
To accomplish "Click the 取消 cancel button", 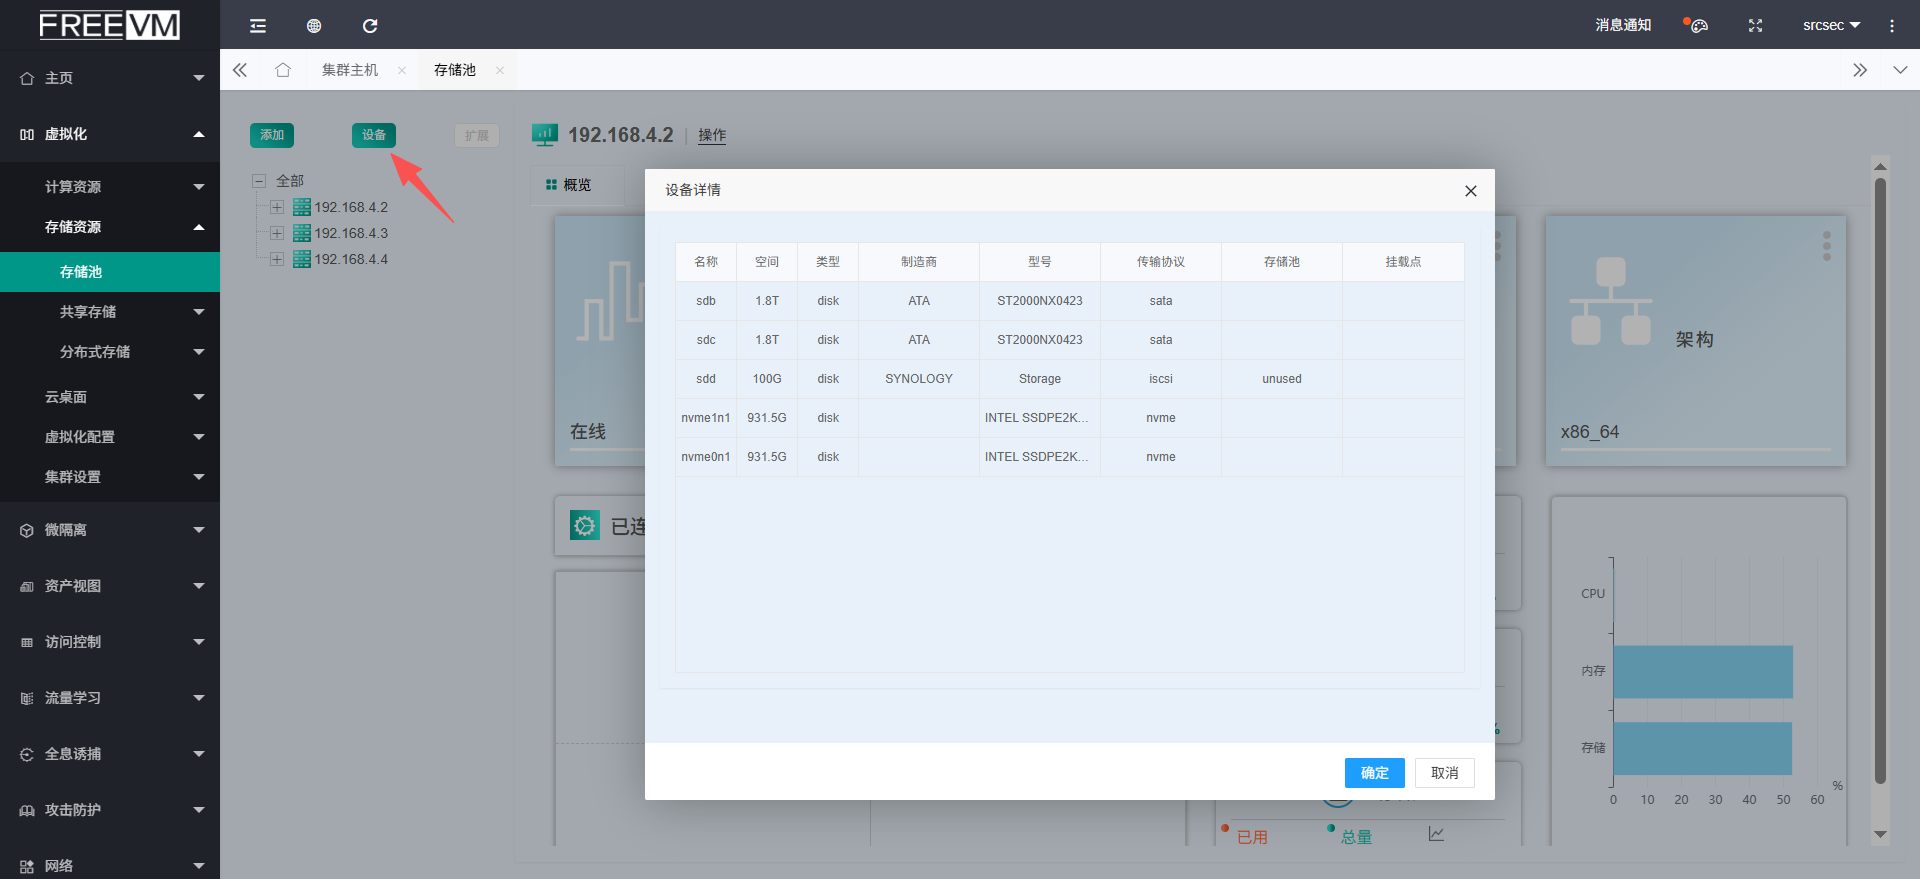I will pos(1444,773).
